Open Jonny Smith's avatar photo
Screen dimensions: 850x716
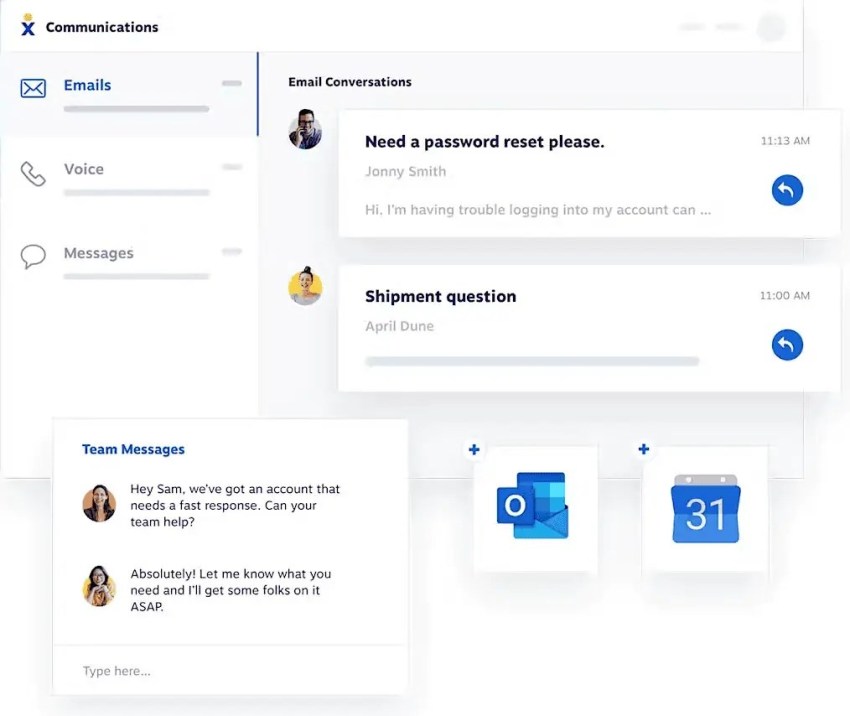point(305,129)
